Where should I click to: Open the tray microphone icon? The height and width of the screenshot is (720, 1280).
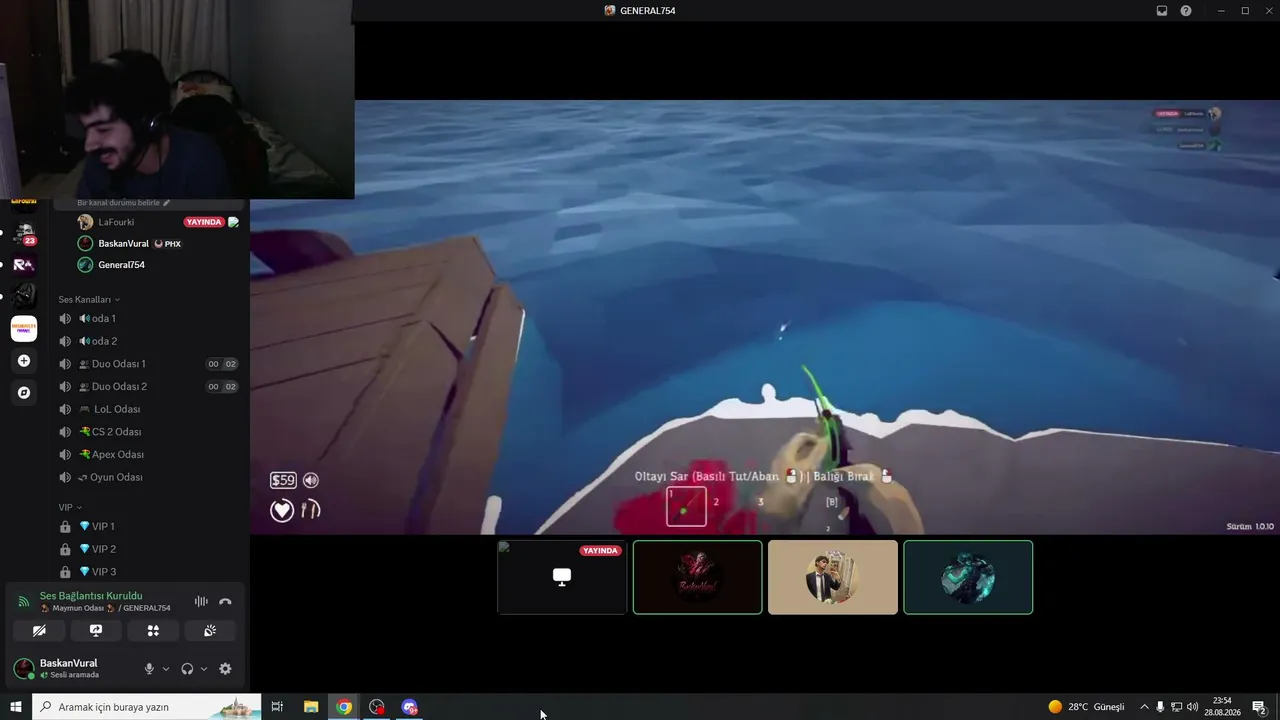point(1160,707)
